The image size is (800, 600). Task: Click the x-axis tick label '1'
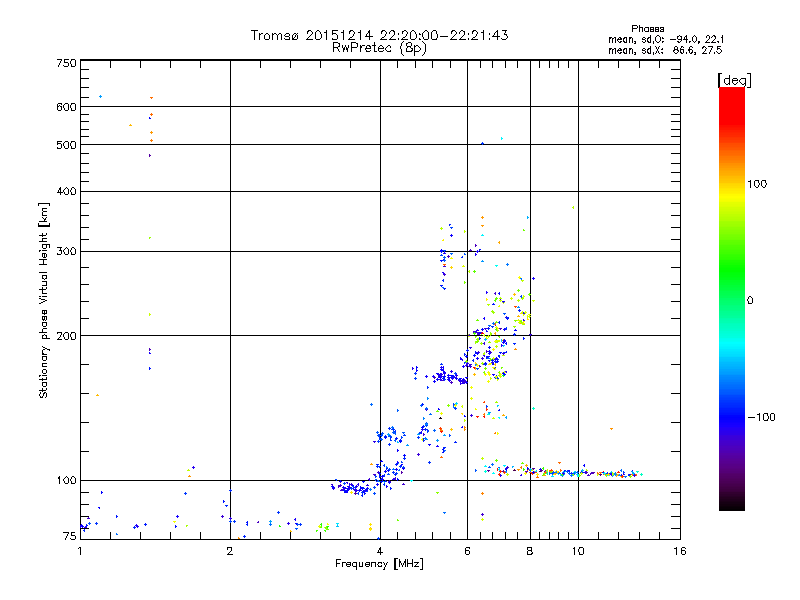coord(80,551)
